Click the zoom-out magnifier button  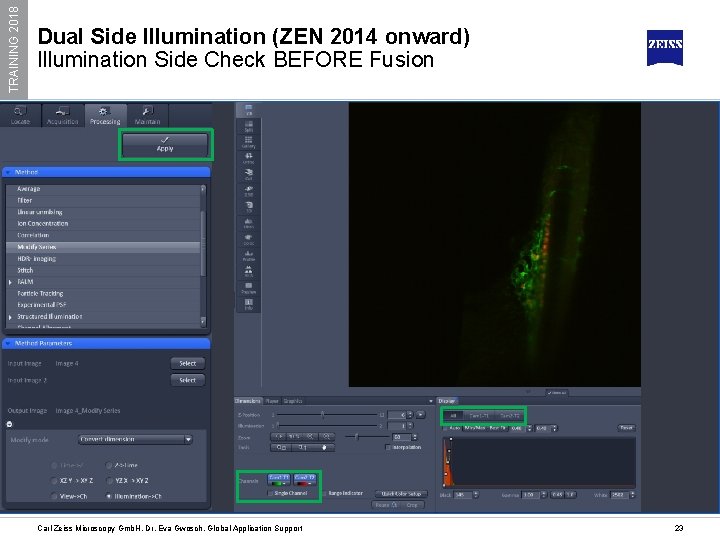[326, 436]
